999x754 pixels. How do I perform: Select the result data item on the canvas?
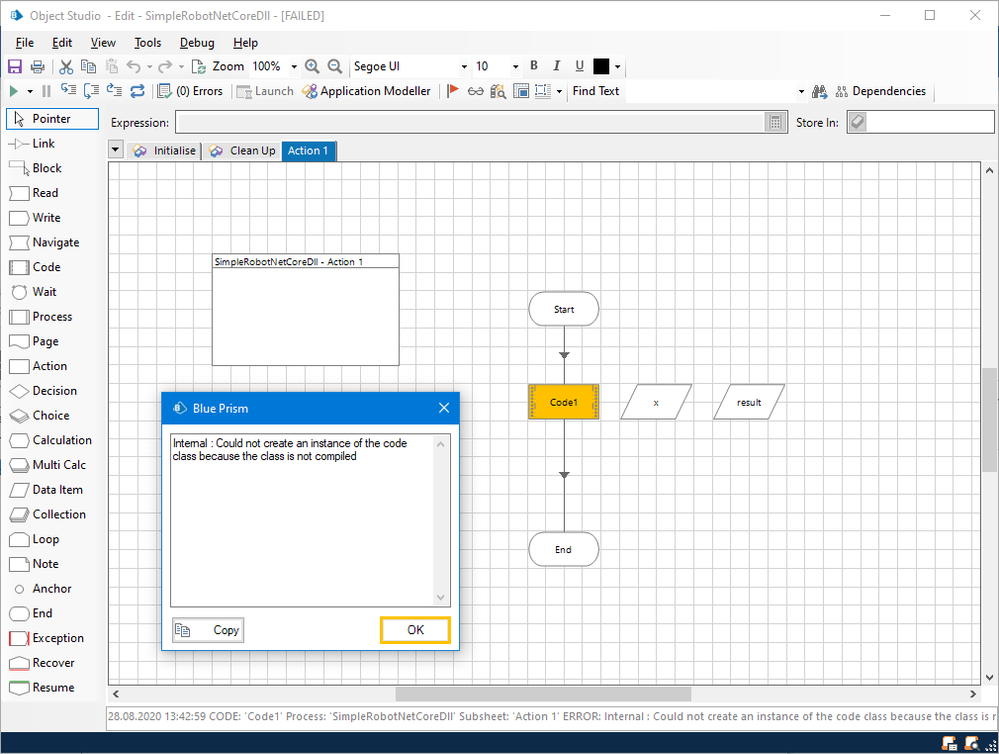pos(749,402)
